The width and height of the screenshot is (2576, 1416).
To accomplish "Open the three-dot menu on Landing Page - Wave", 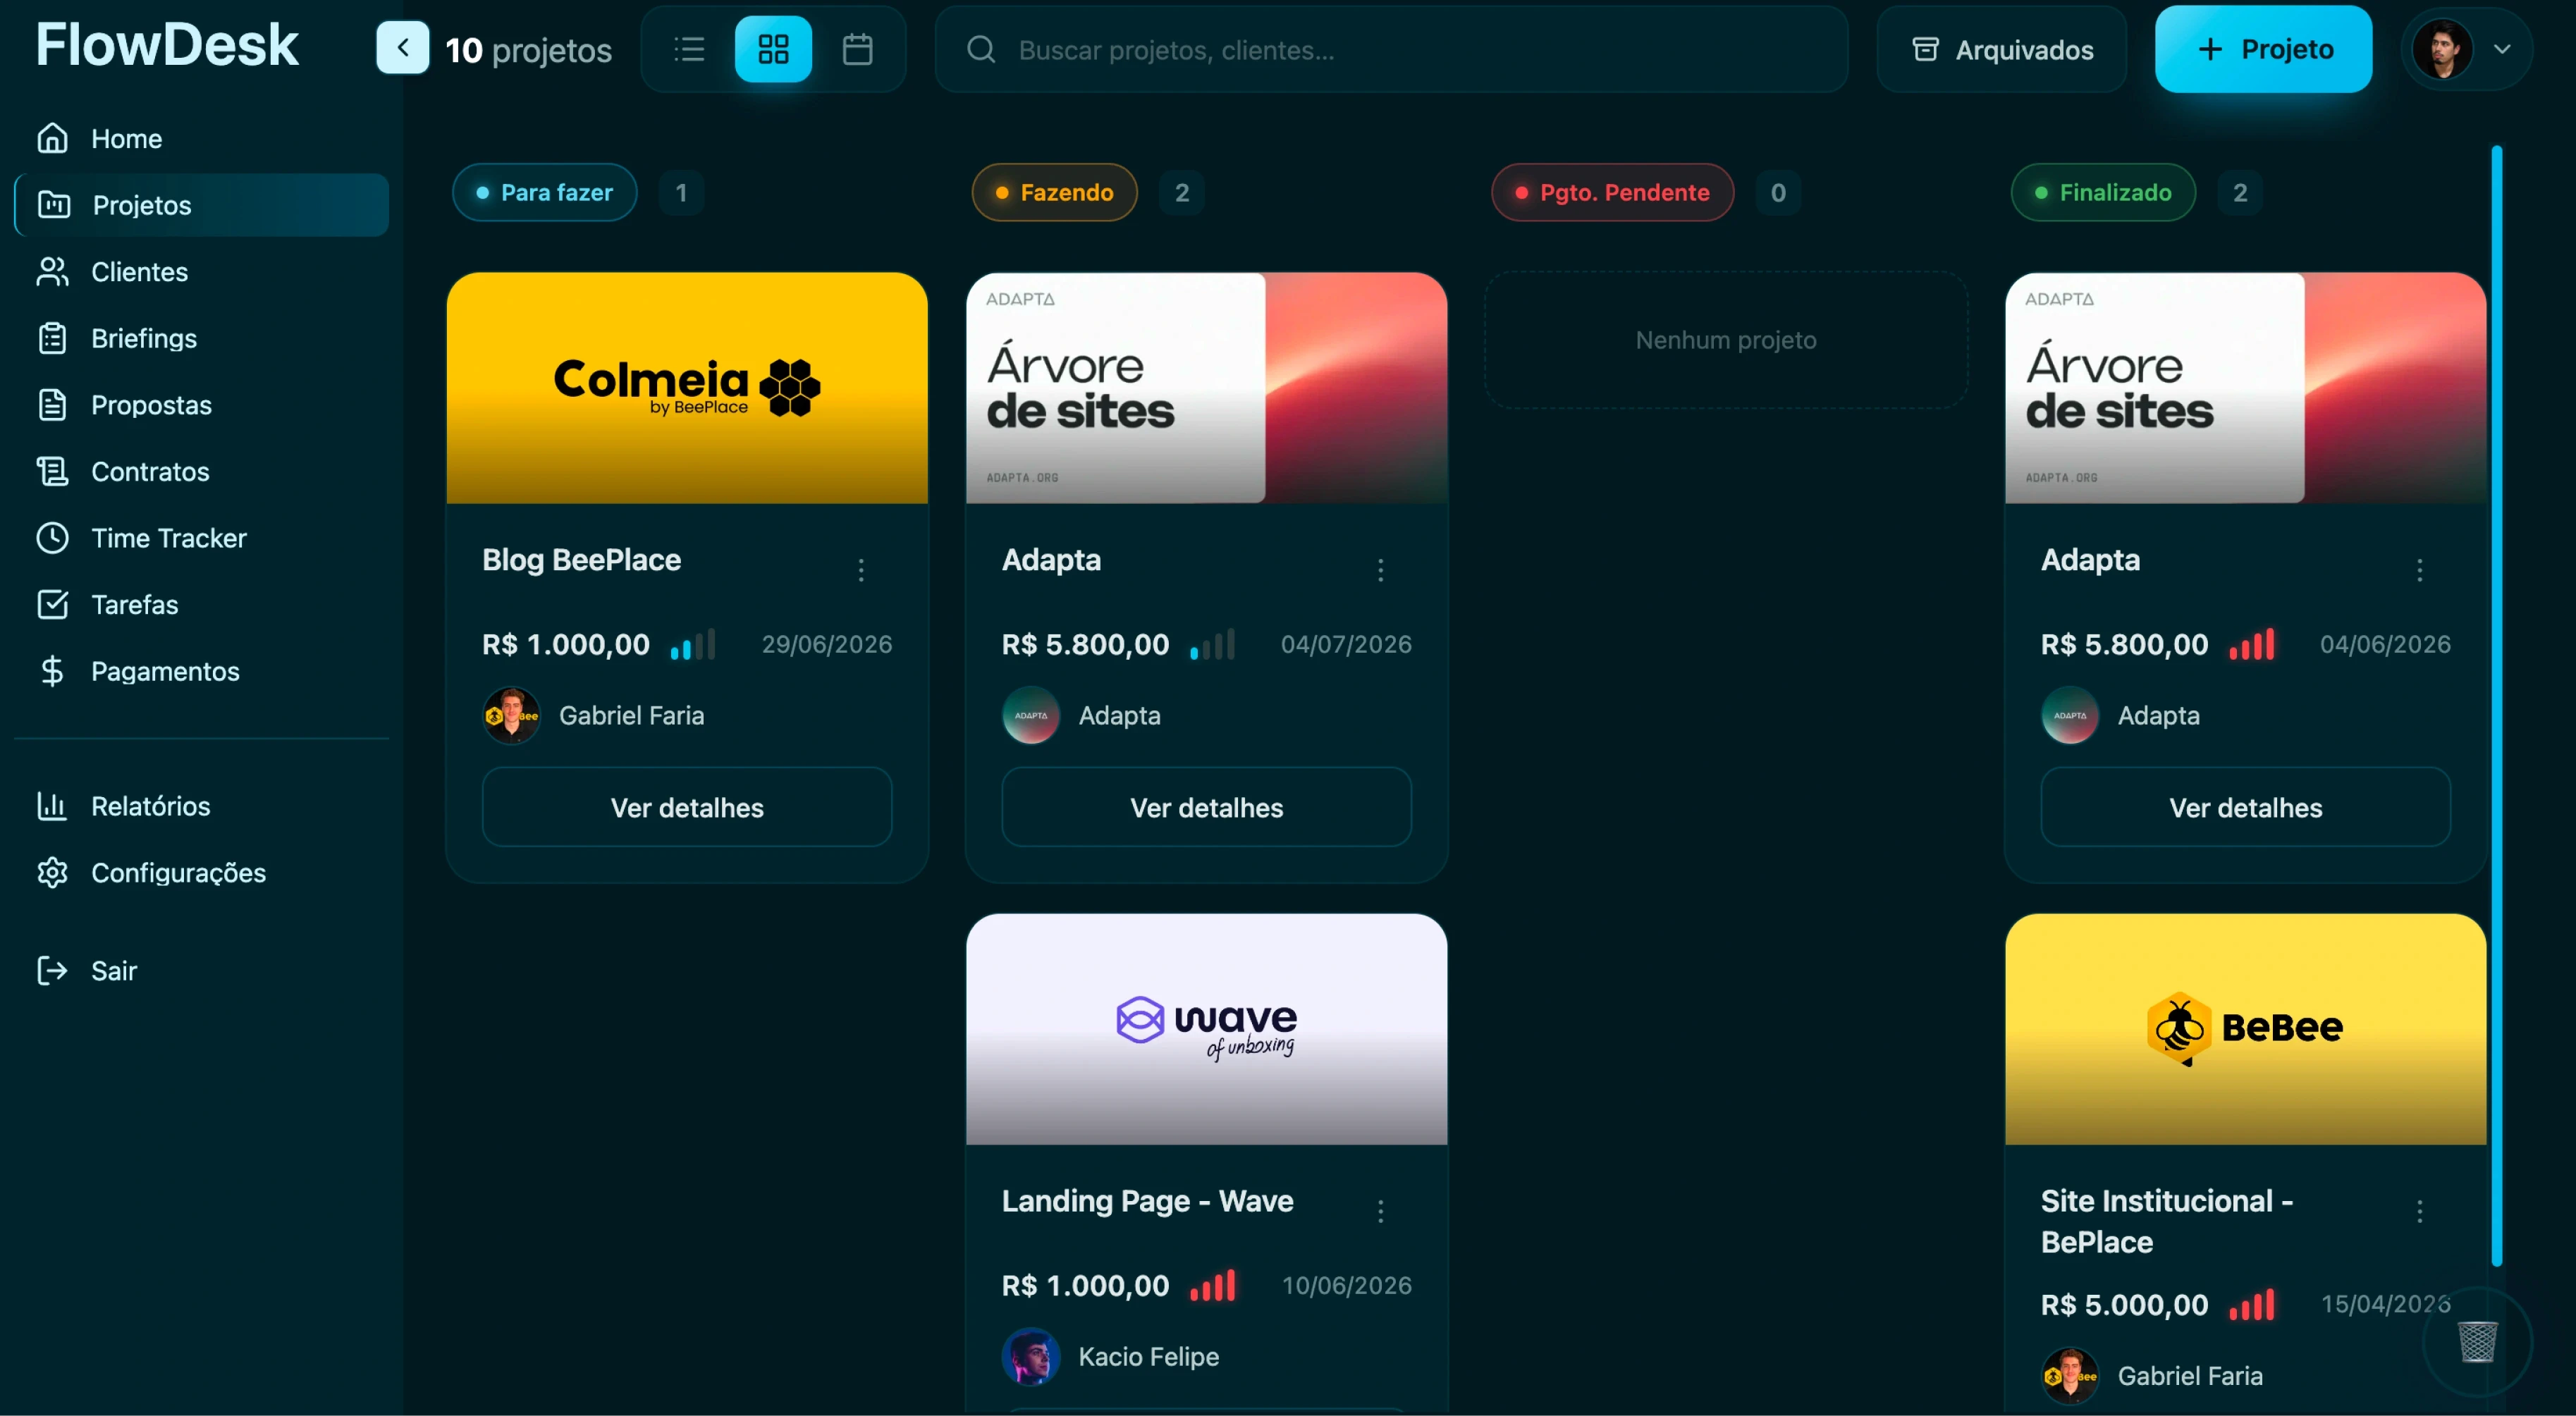I will (x=1380, y=1211).
